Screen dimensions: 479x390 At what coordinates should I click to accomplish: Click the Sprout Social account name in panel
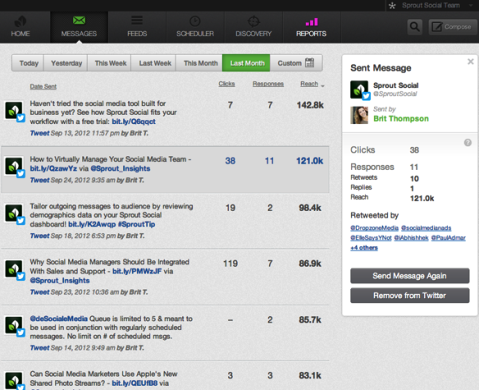[396, 85]
